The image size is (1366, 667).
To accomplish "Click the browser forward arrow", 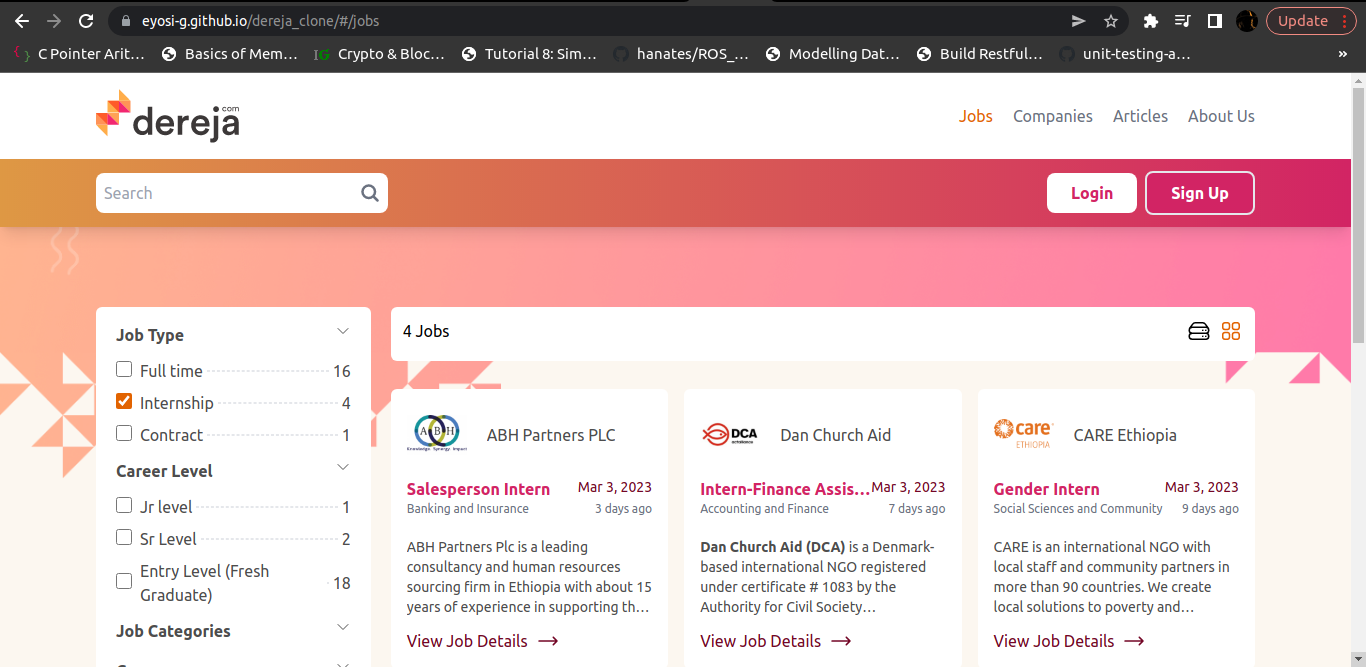I will [54, 20].
